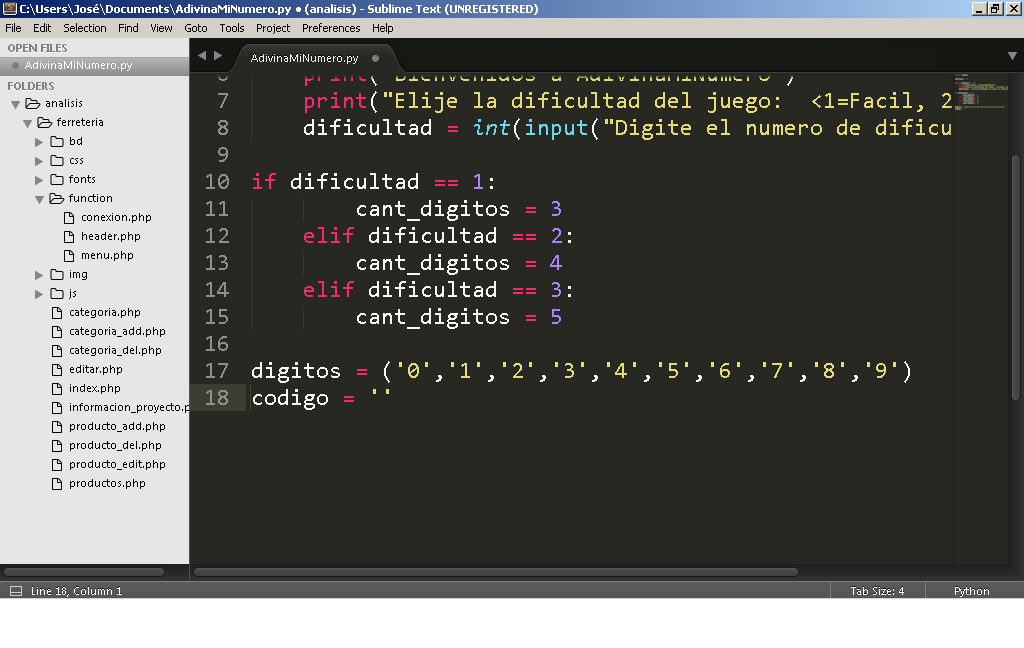The width and height of the screenshot is (1024, 648).
Task: Open the Tools menu
Action: 231,28
